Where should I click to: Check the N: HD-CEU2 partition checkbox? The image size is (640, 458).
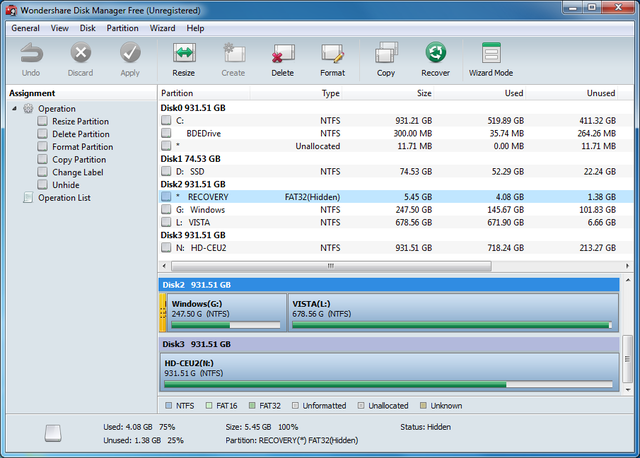pos(166,247)
